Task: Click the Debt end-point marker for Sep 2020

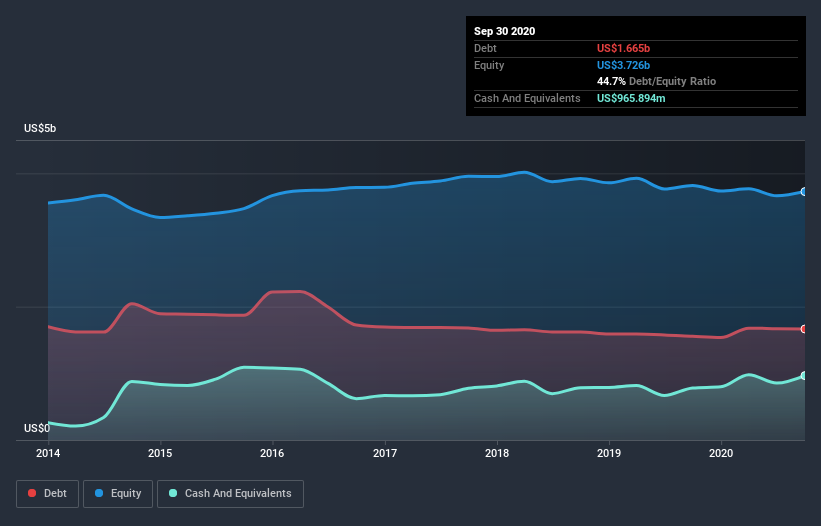Action: click(804, 329)
